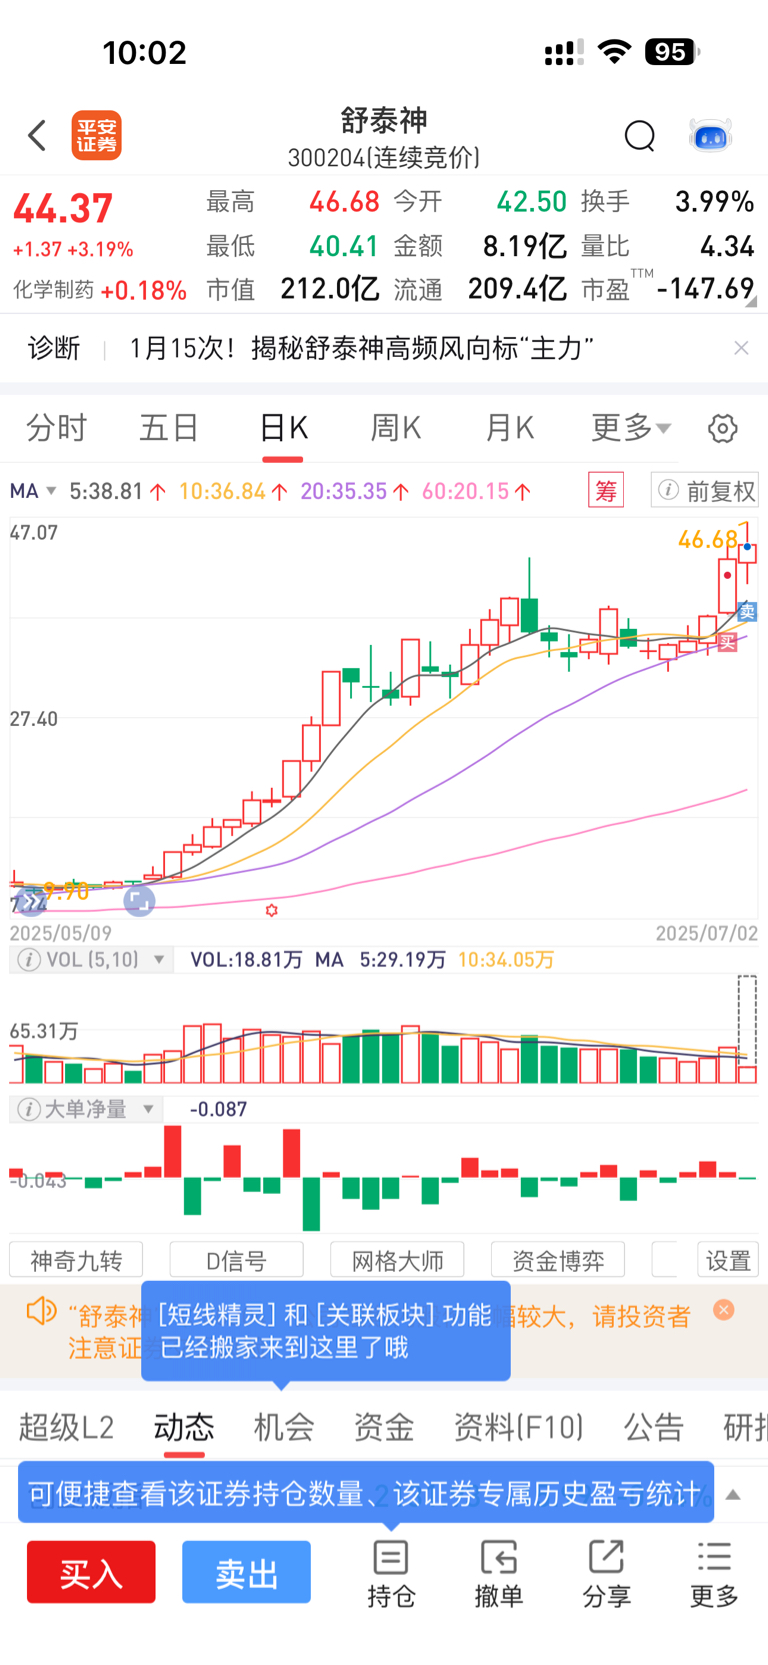Screen dimensions: 768x1665
Task: Open the 更多 chart period dropdown
Action: [631, 428]
